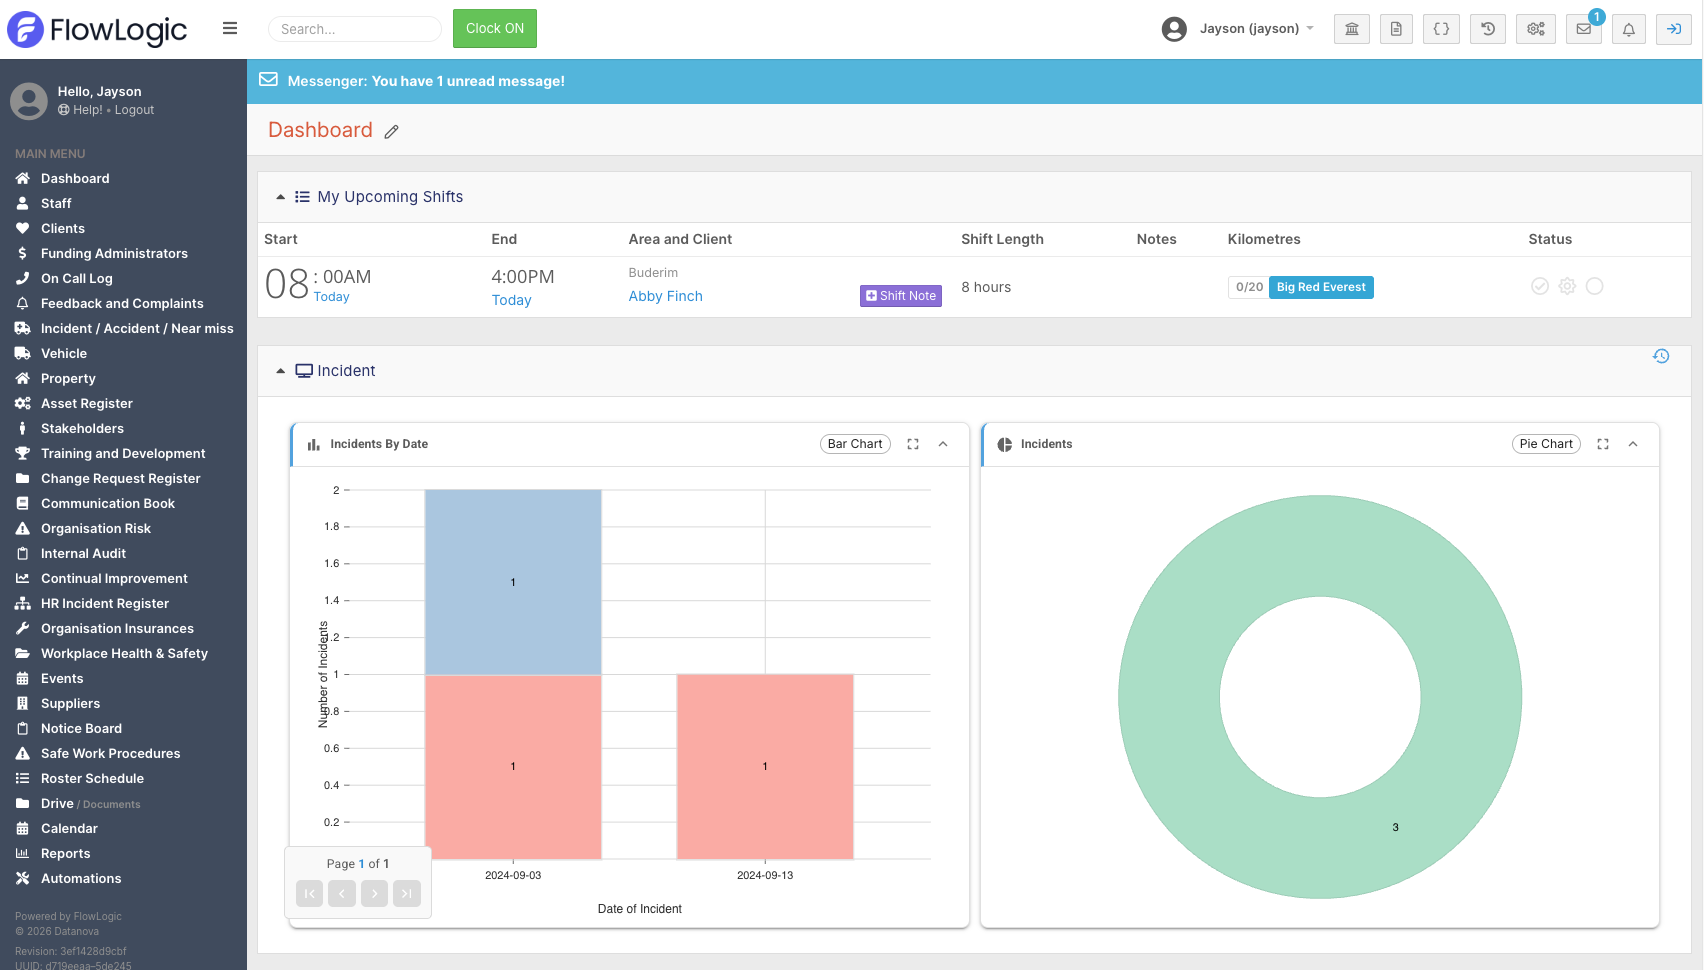Viewport: 1704px width, 970px height.
Task: Click the user avatar in the sidebar
Action: [29, 101]
